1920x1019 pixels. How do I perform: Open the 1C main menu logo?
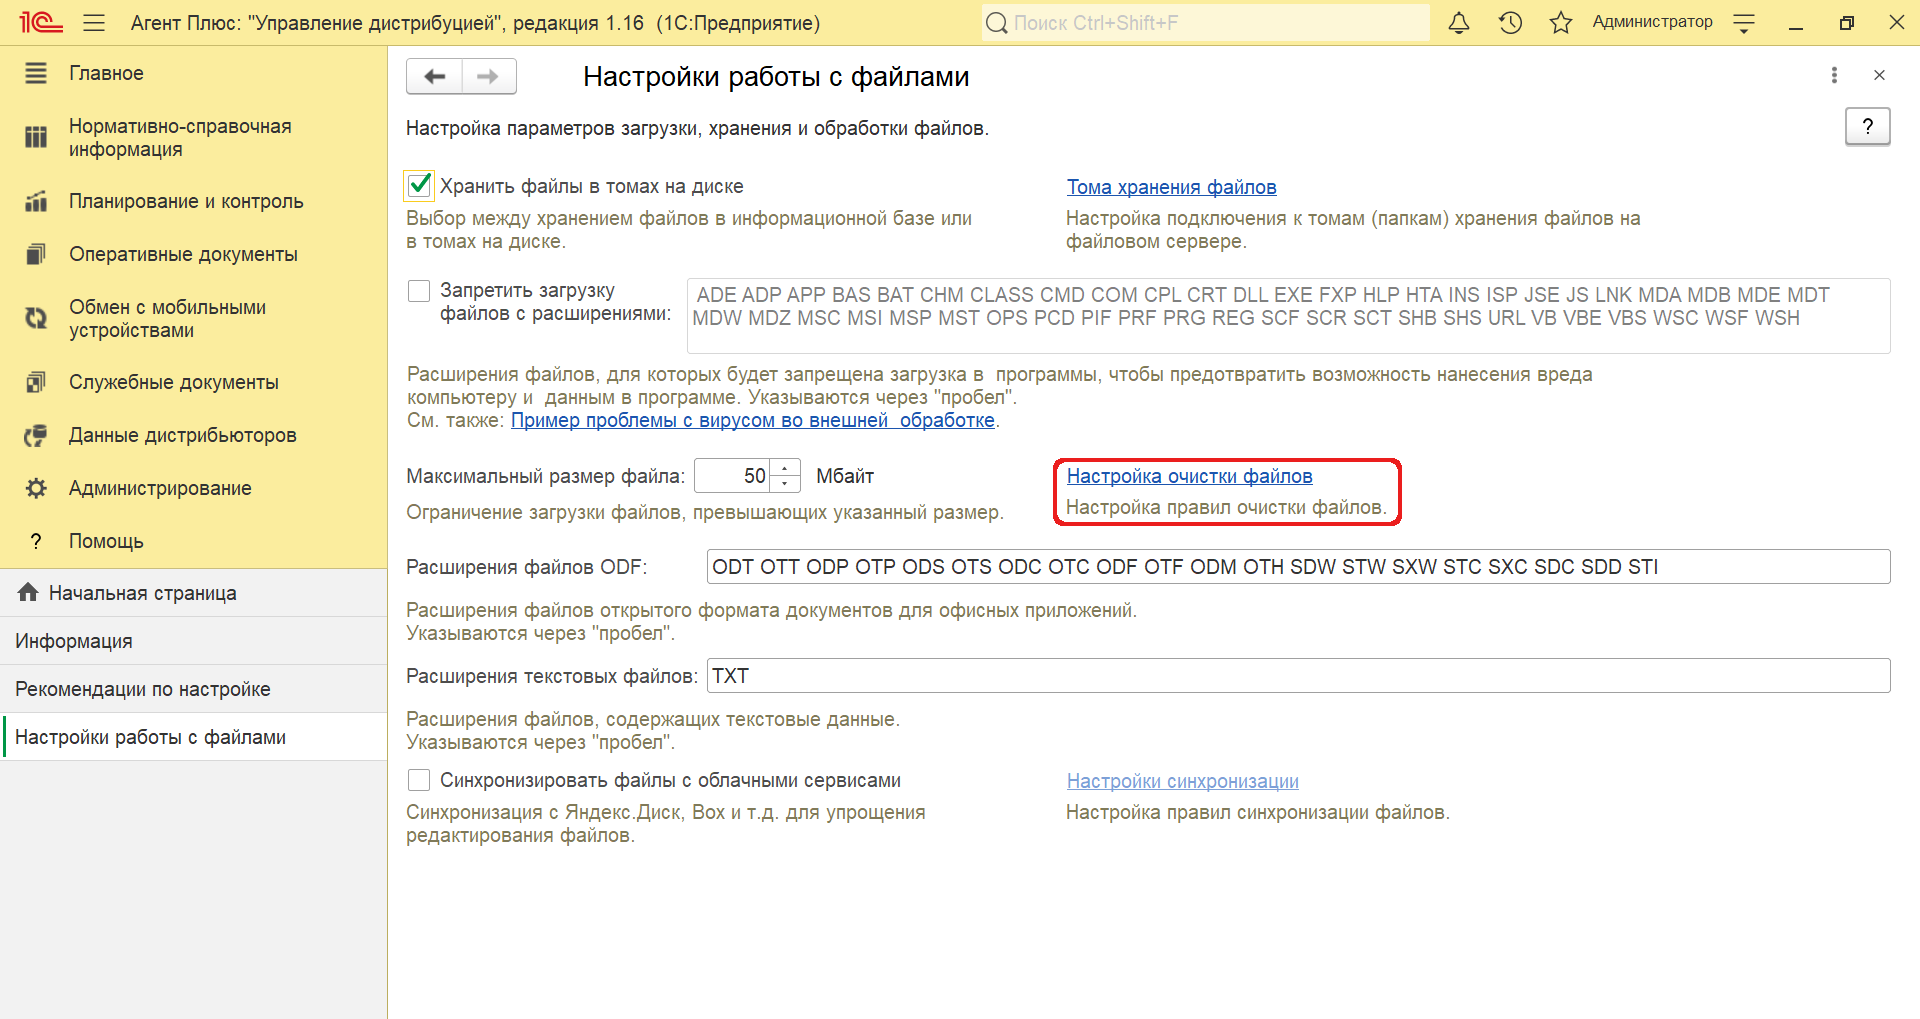tap(40, 22)
